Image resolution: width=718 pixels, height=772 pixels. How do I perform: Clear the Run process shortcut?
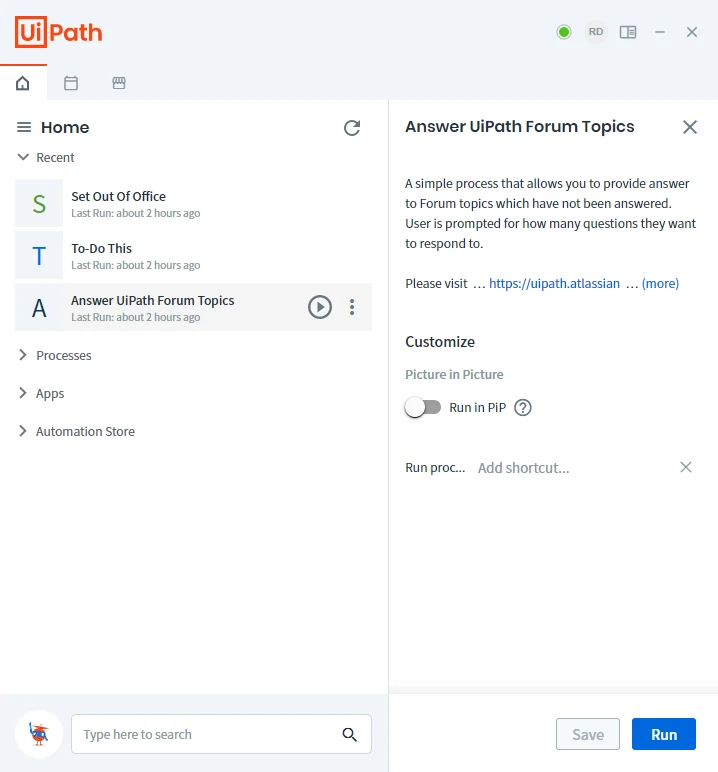click(x=686, y=467)
